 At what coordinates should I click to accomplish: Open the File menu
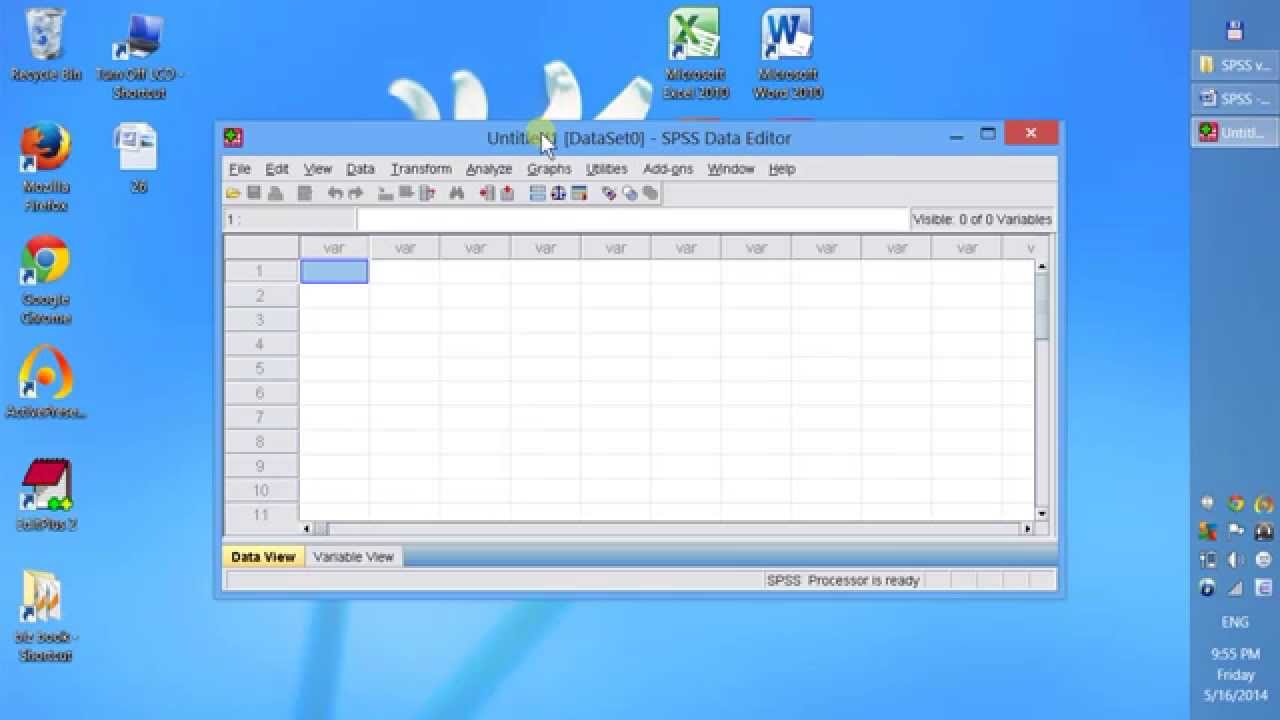click(x=240, y=169)
